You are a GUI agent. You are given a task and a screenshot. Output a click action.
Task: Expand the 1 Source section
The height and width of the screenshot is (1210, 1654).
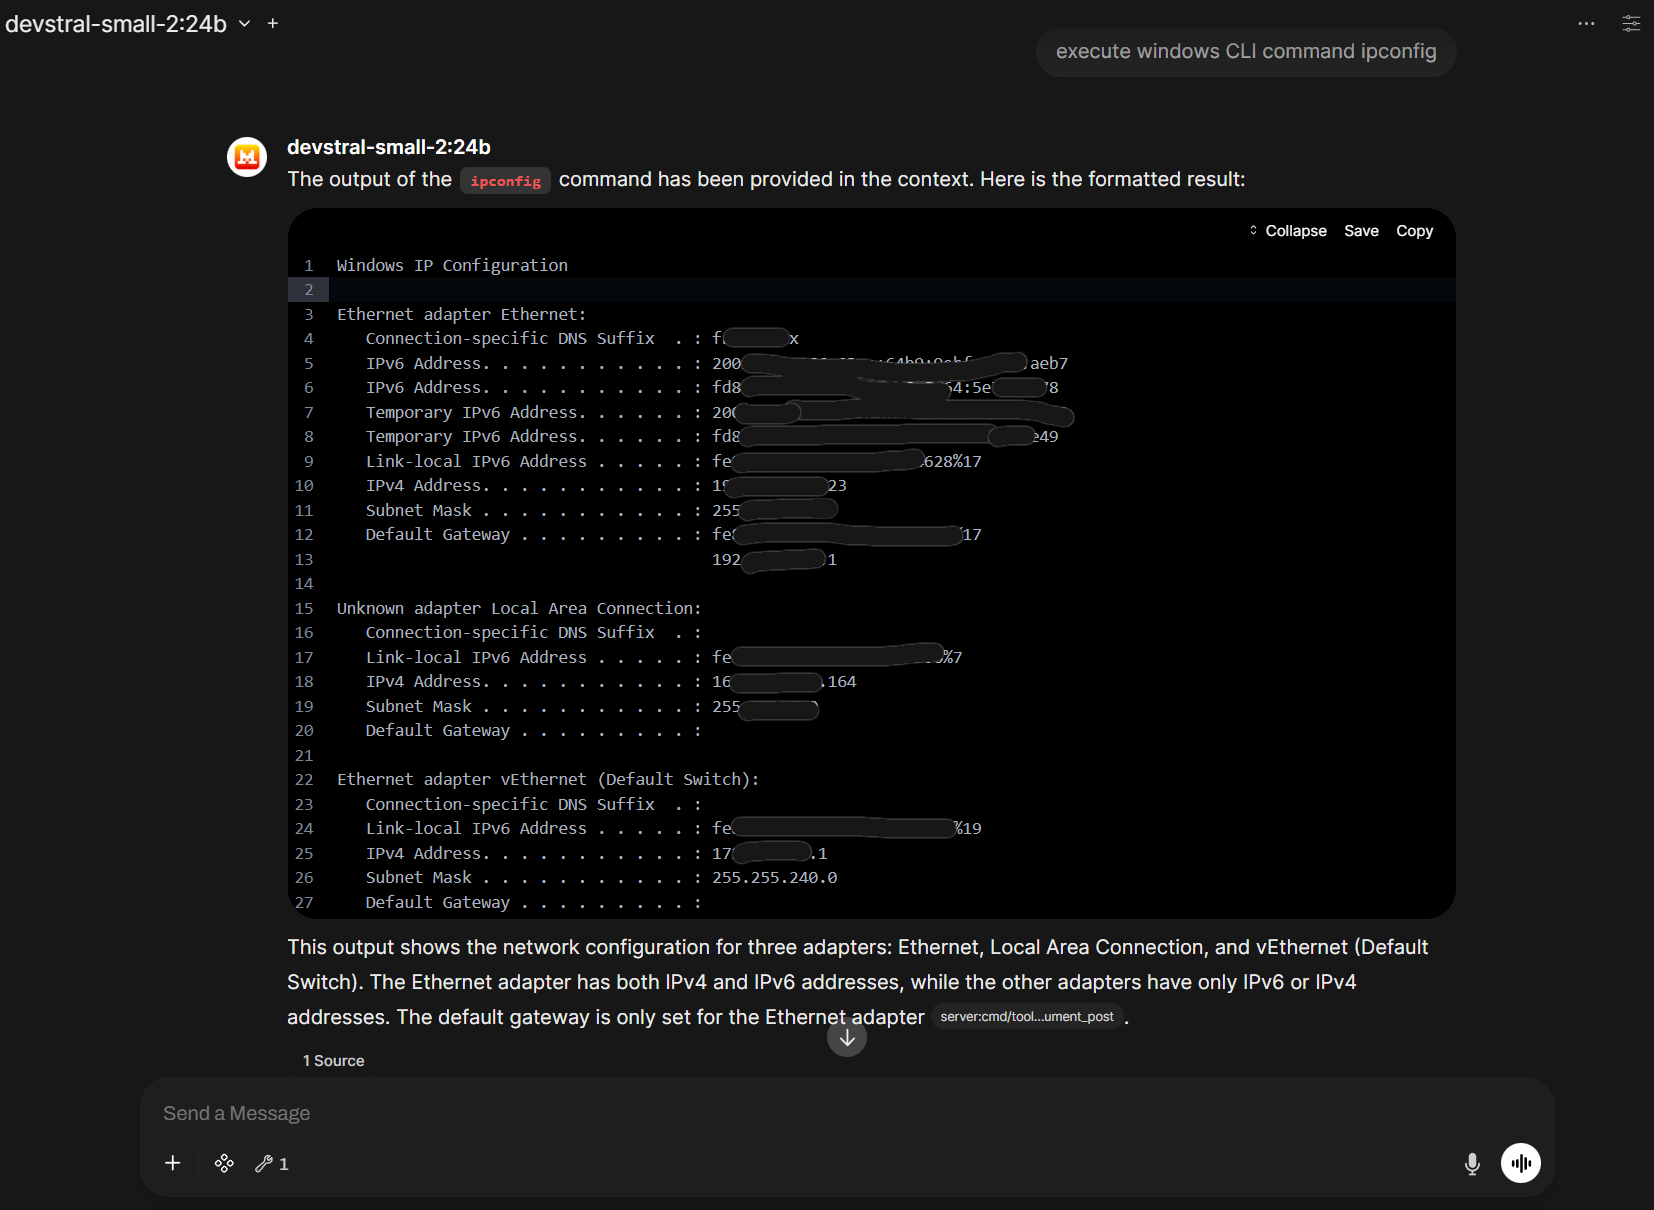coord(333,1060)
